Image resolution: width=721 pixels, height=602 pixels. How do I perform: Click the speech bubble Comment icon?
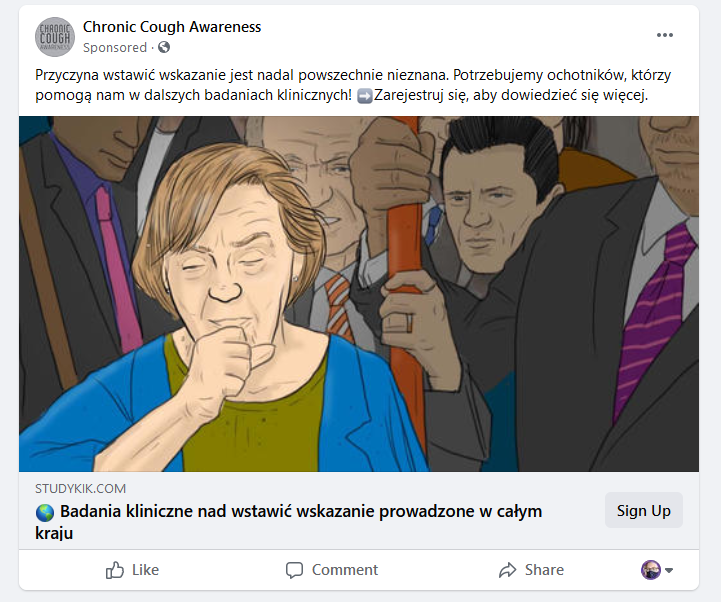point(294,570)
